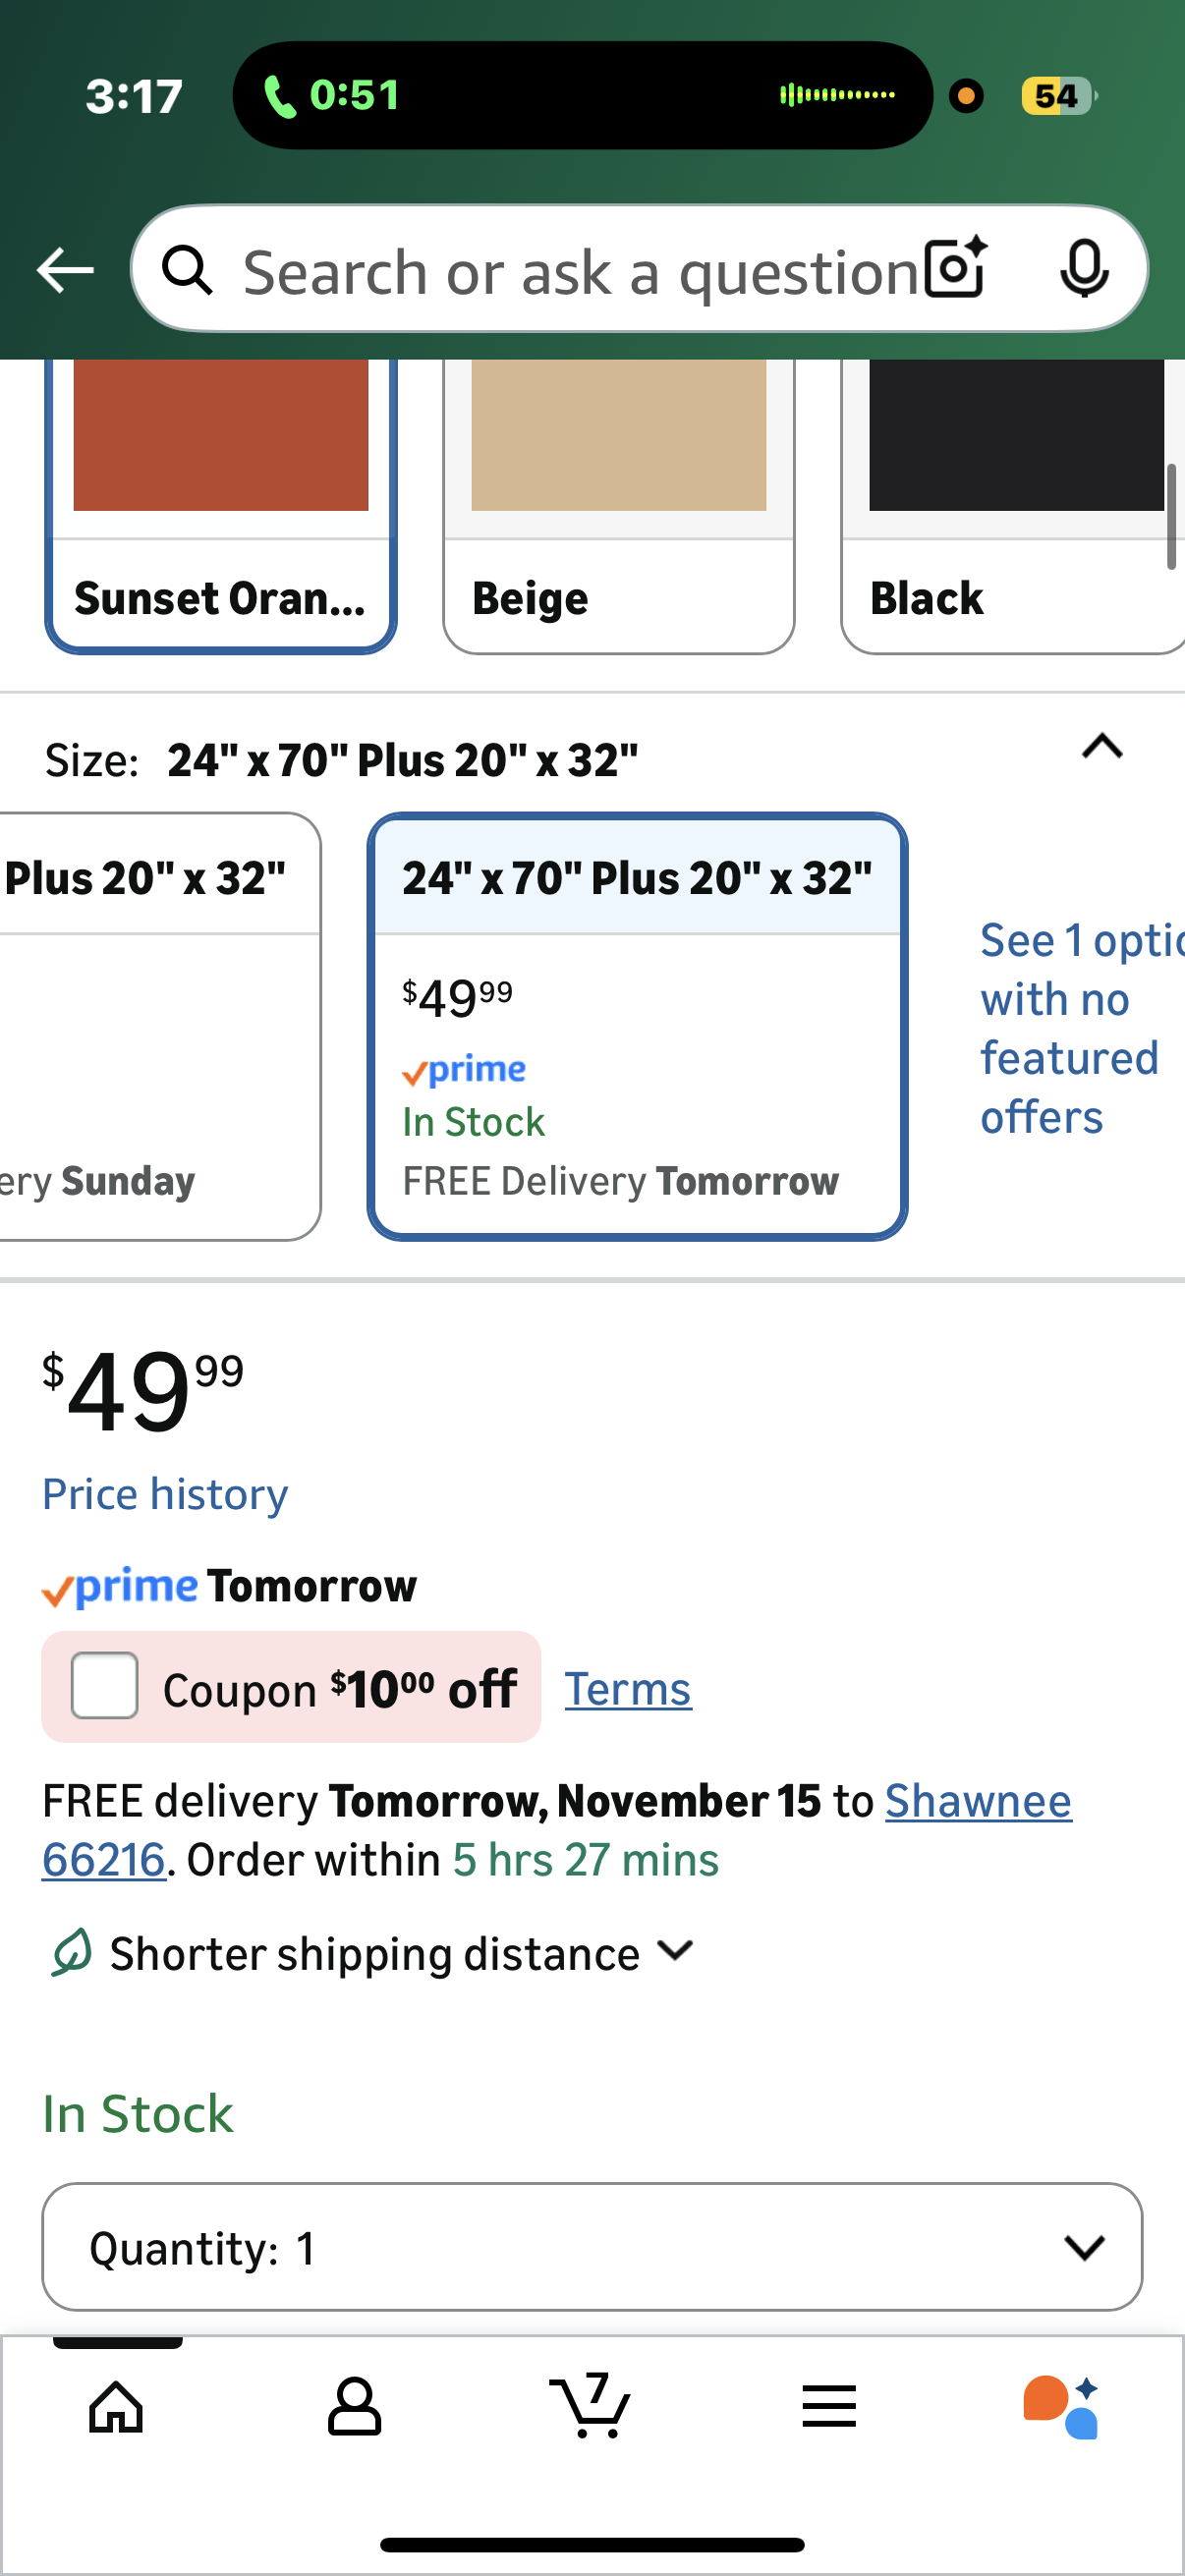Screen dimensions: 1185x2576
Task: Collapse the Size section chevron
Action: 1102,747
